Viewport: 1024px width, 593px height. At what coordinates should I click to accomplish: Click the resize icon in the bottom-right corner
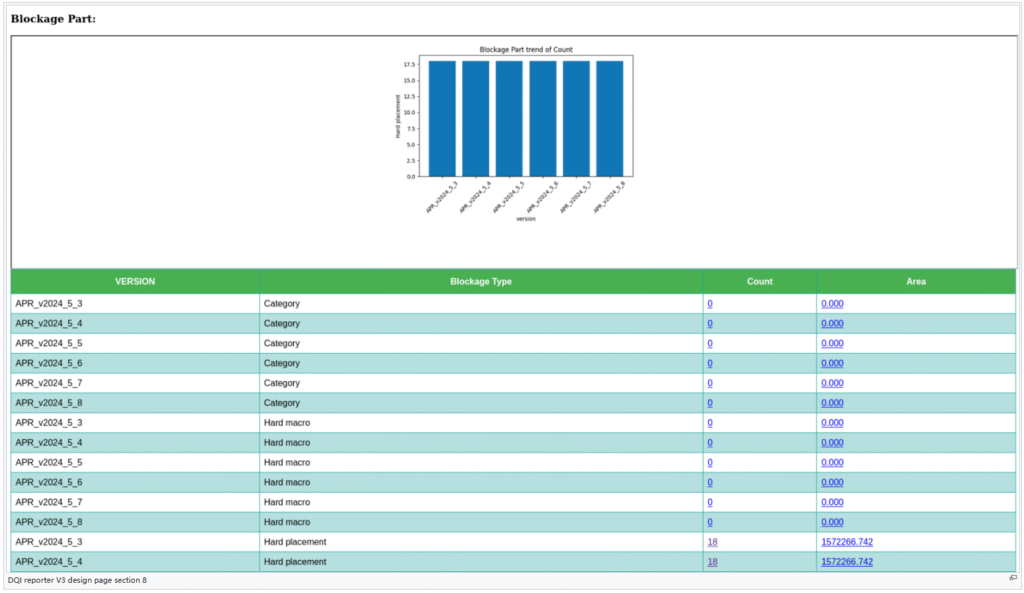tap(1012, 578)
